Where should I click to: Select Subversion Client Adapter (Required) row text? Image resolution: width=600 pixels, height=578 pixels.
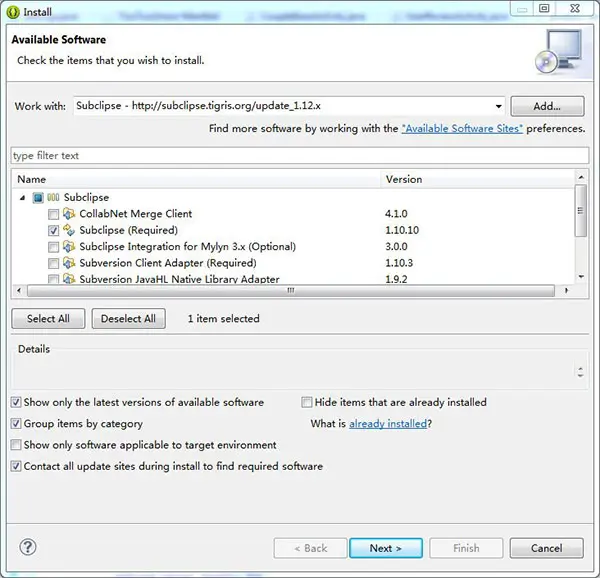pos(168,263)
